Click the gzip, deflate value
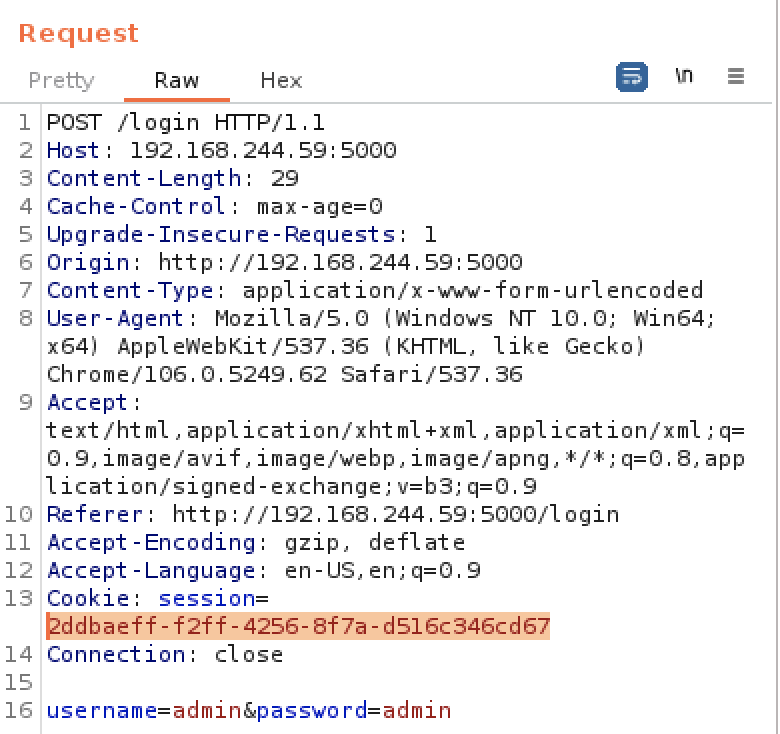780x734 pixels. [x=375, y=542]
